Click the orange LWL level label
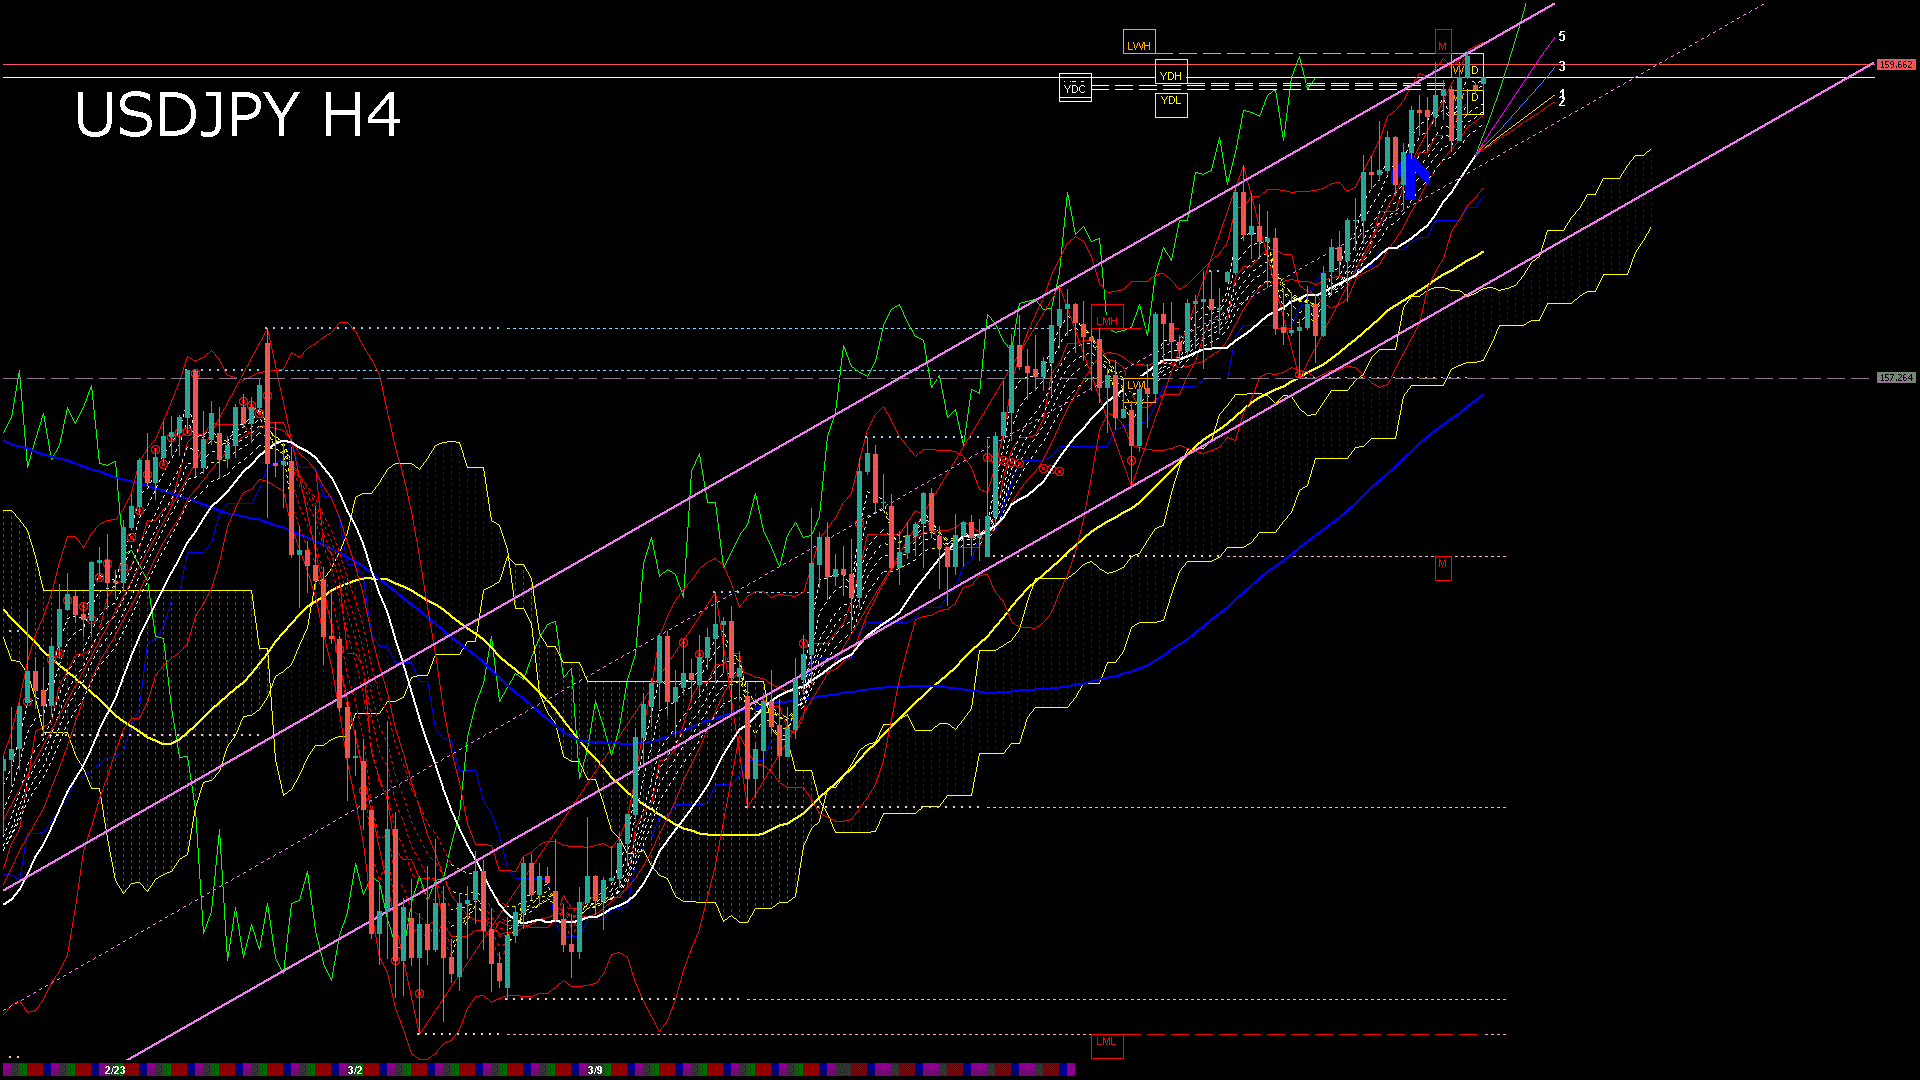Screen dimensions: 1920x1080 1138,385
